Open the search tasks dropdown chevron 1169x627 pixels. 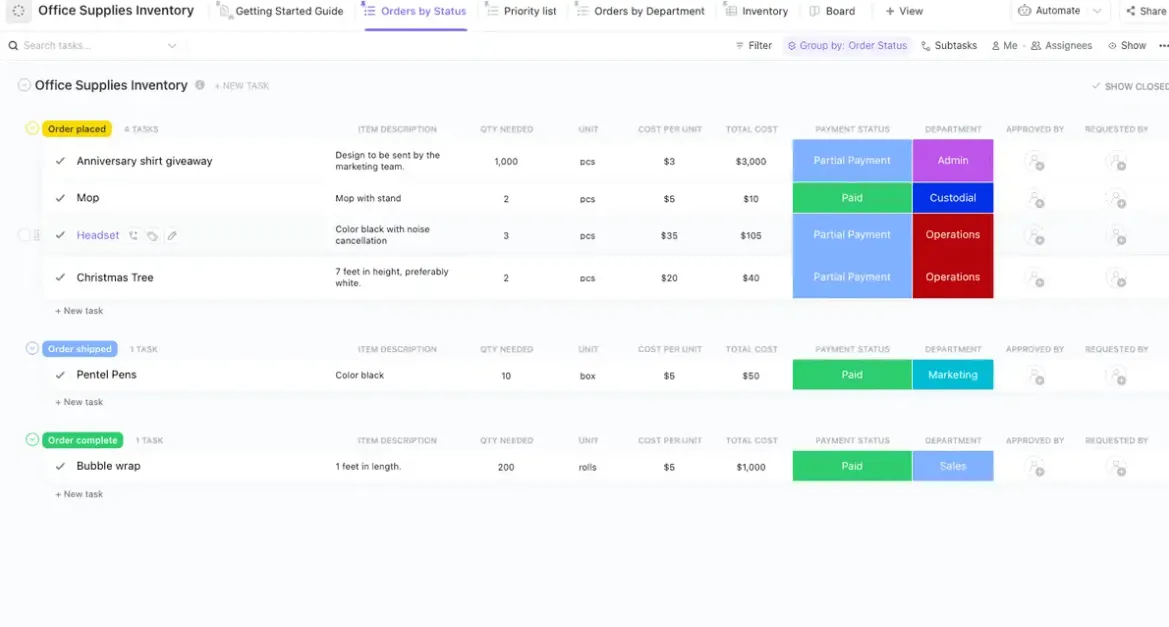click(x=172, y=45)
